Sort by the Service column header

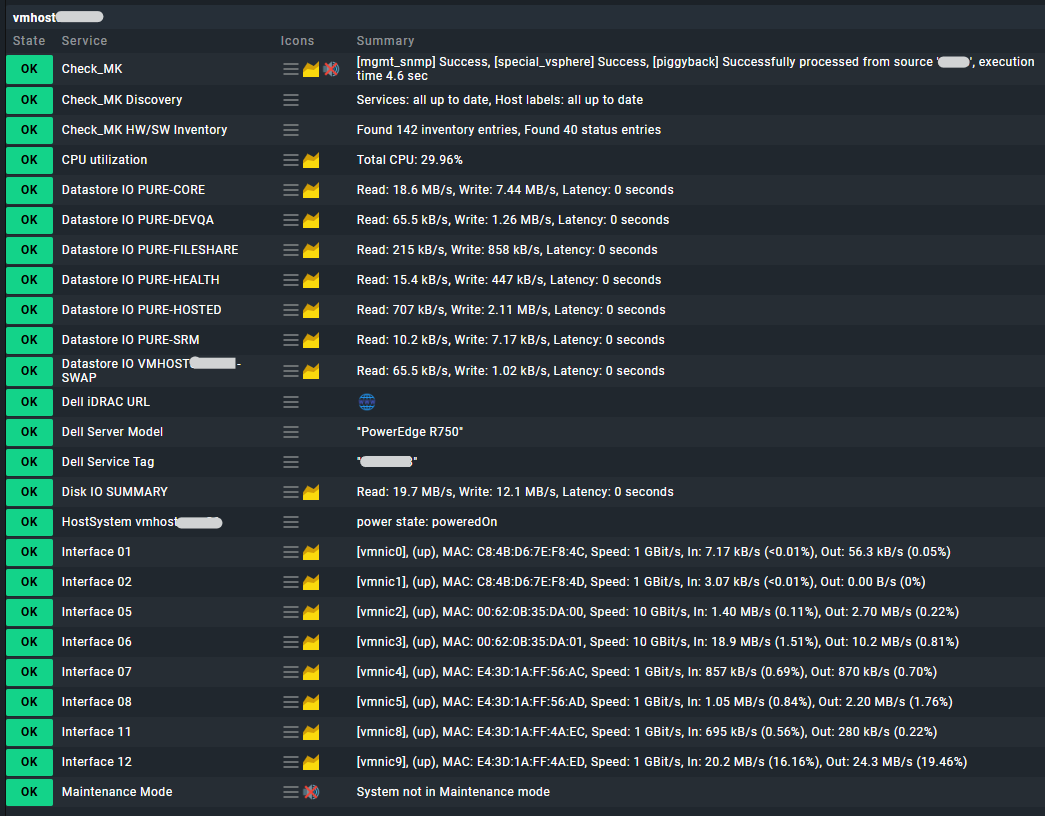point(84,41)
